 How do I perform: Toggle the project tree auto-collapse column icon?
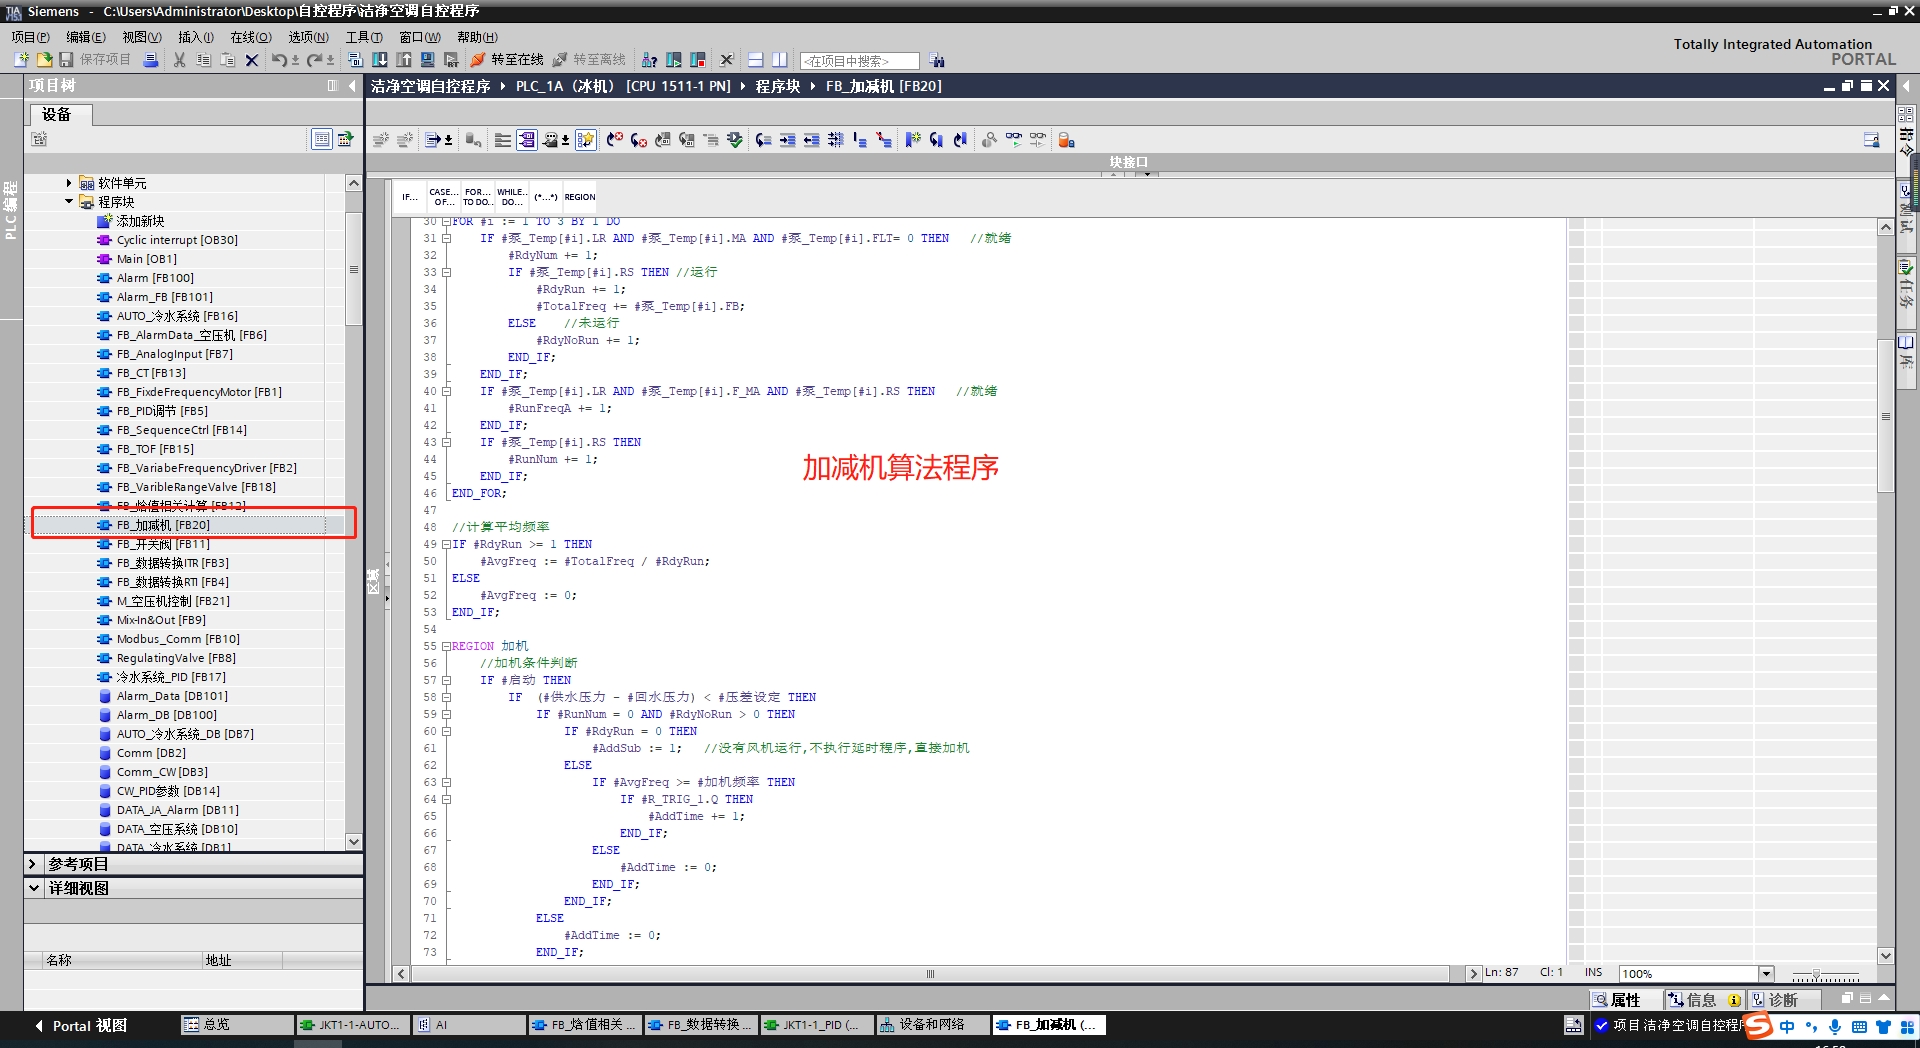(x=332, y=86)
